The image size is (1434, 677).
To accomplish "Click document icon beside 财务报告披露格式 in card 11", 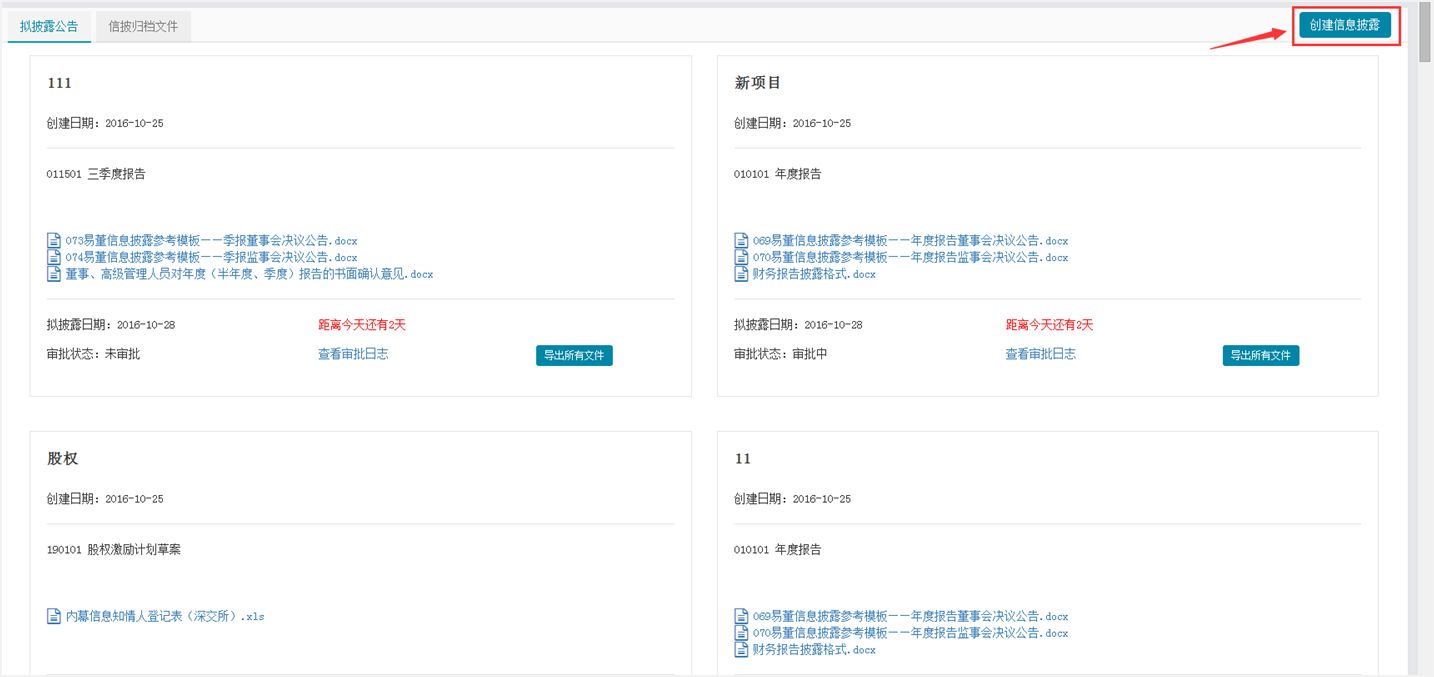I will pos(741,650).
